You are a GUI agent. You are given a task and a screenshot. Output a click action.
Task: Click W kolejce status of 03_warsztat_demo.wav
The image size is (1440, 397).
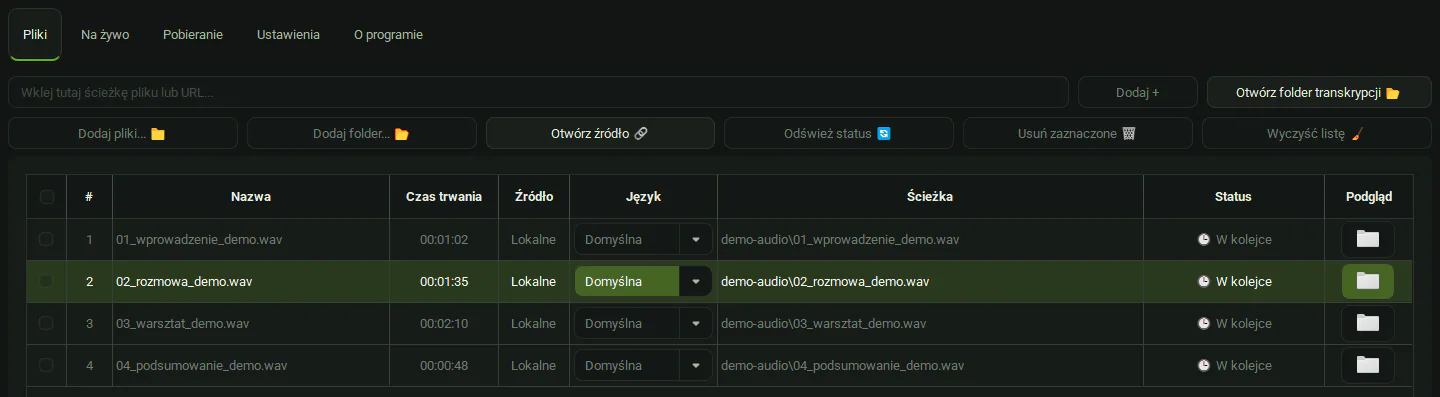[1235, 324]
